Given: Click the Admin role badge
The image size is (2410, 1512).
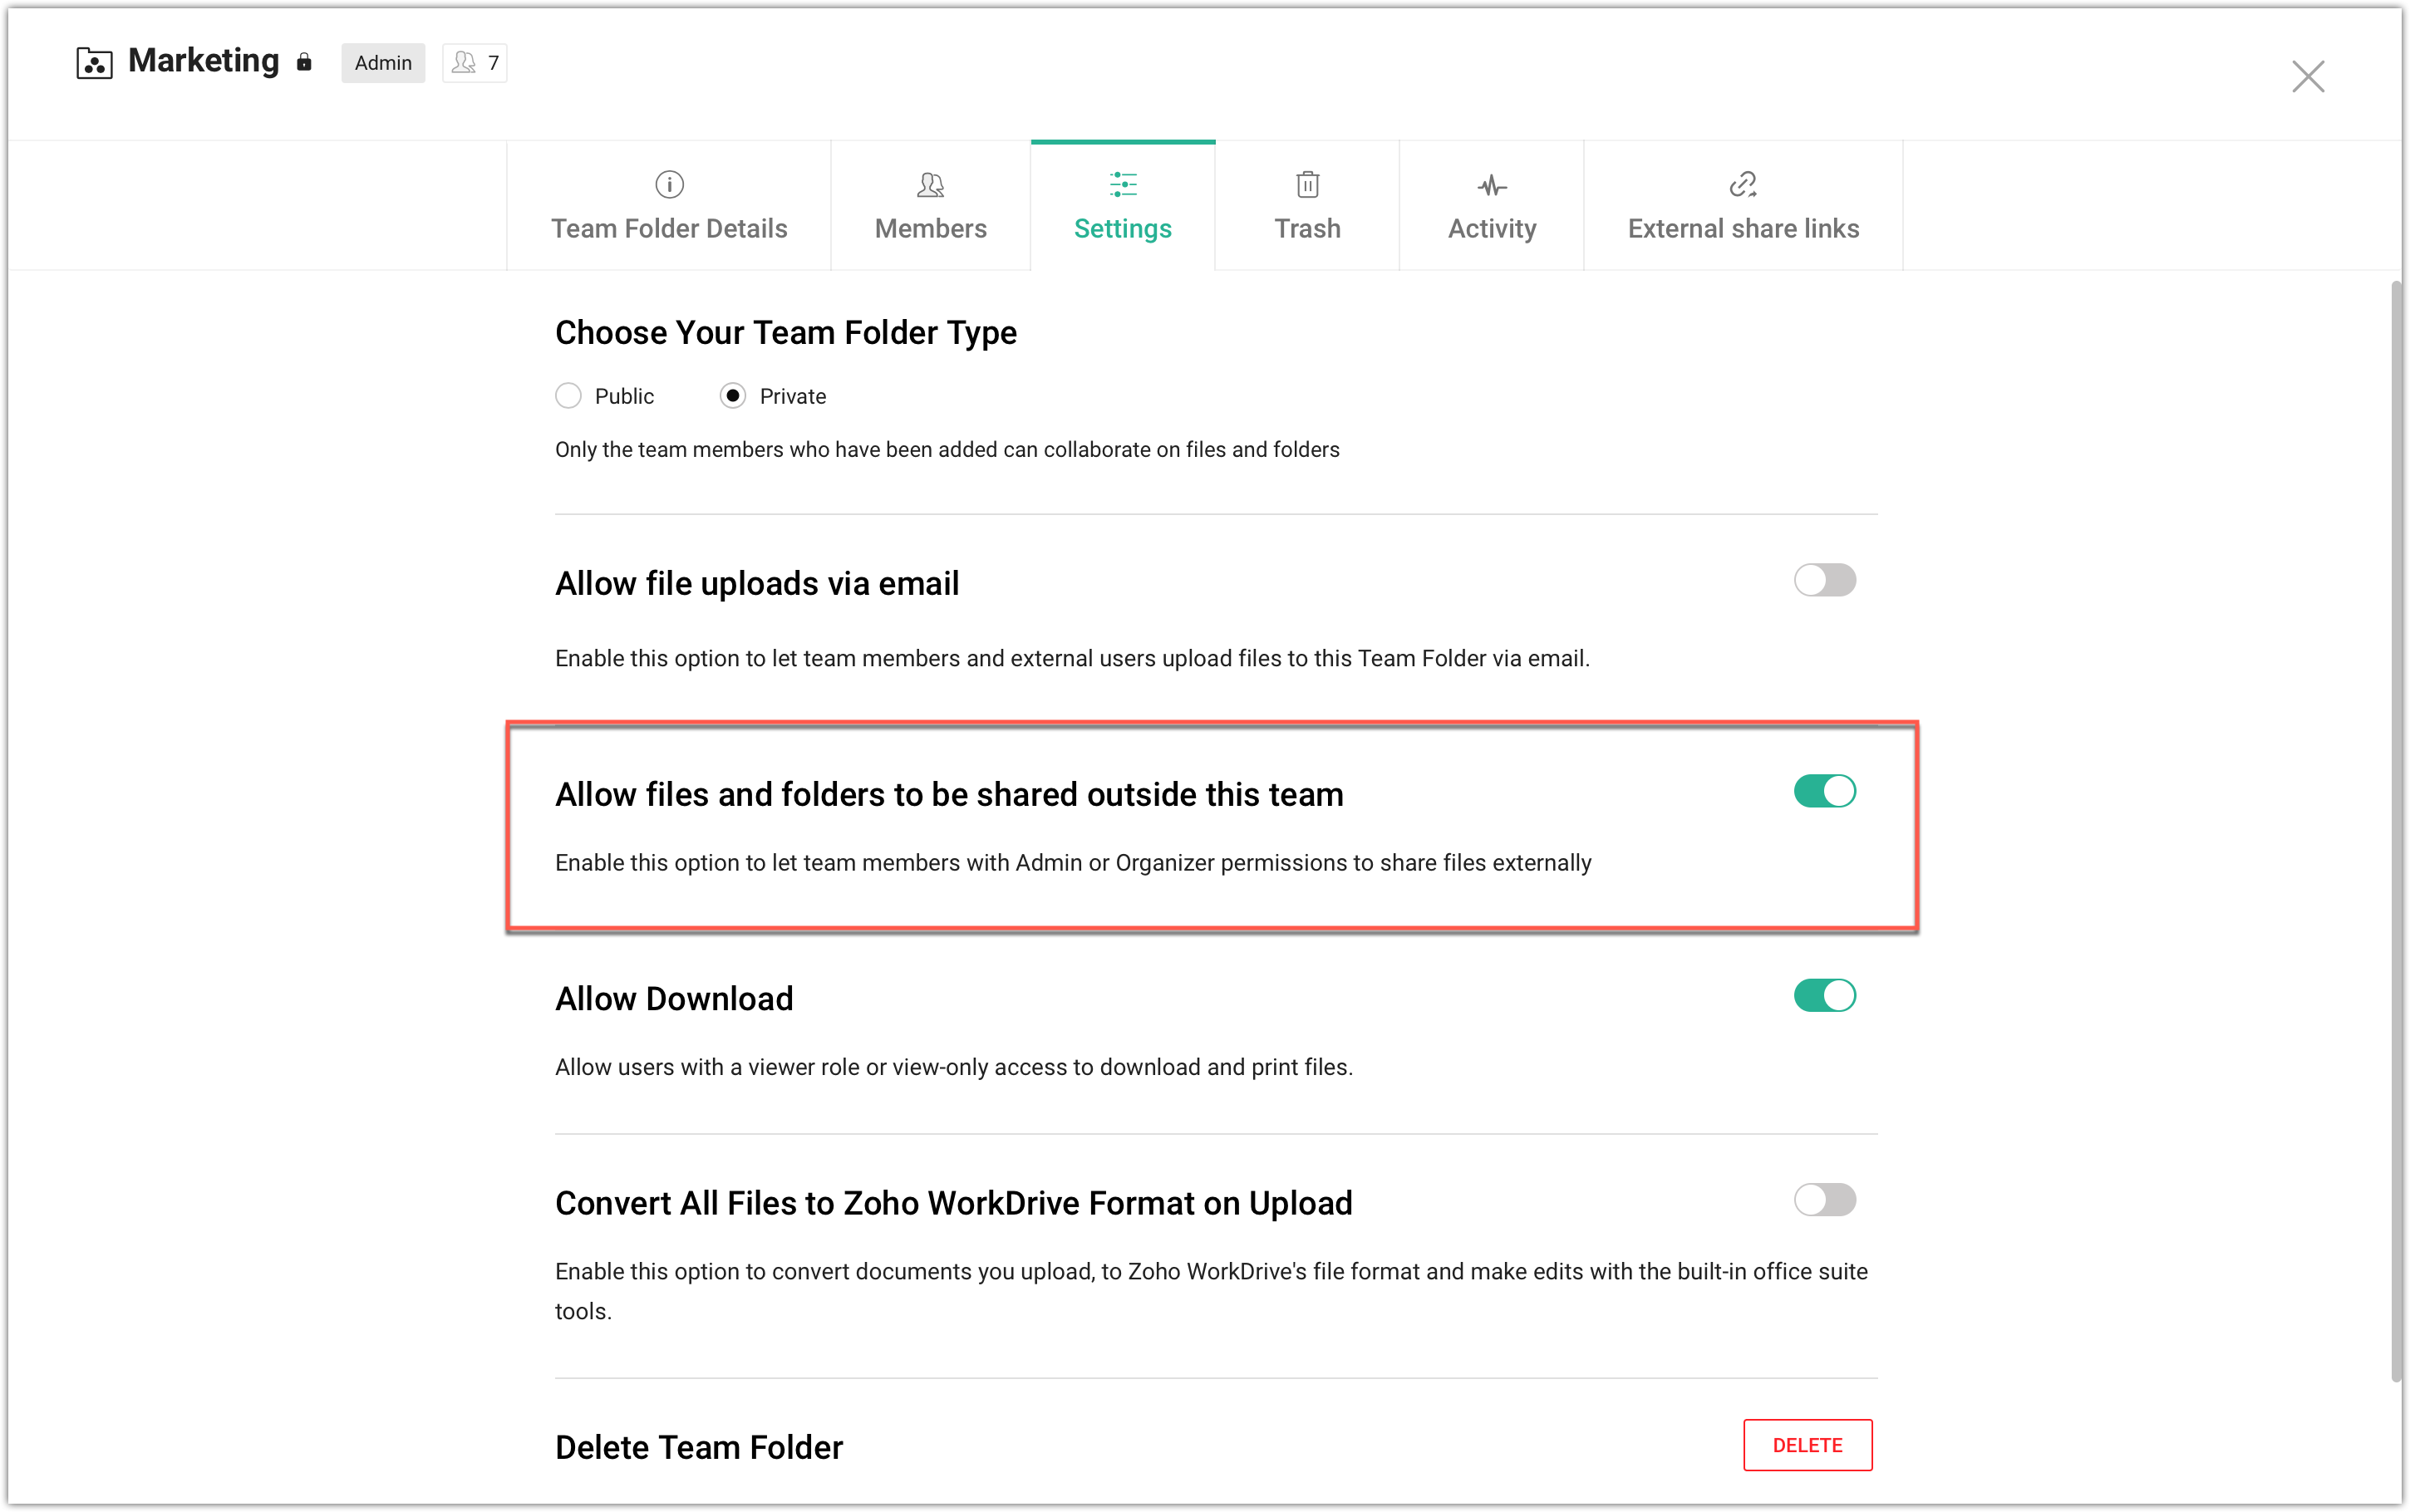Looking at the screenshot, I should point(383,63).
